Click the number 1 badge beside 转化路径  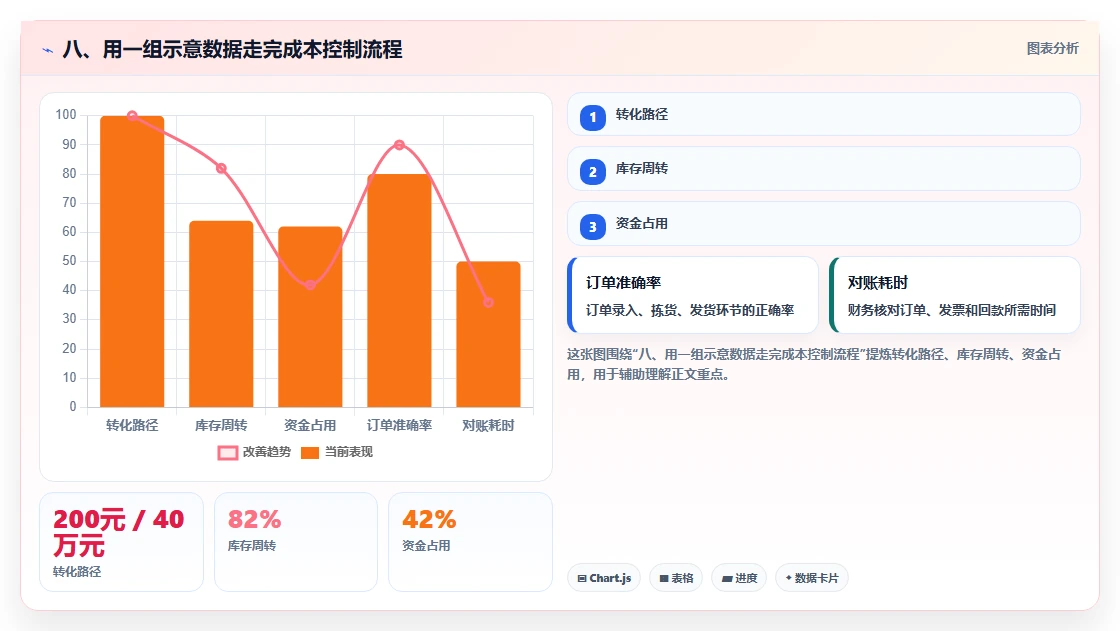(592, 117)
